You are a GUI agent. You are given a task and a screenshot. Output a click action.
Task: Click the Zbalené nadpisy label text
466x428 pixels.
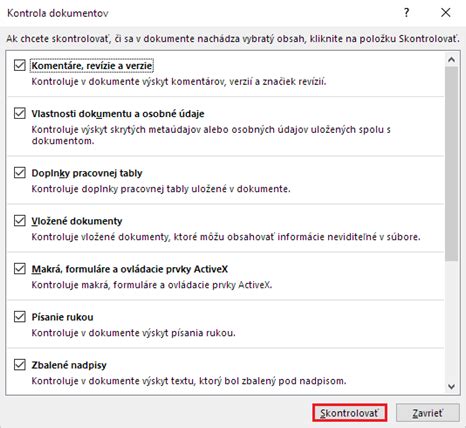click(69, 365)
